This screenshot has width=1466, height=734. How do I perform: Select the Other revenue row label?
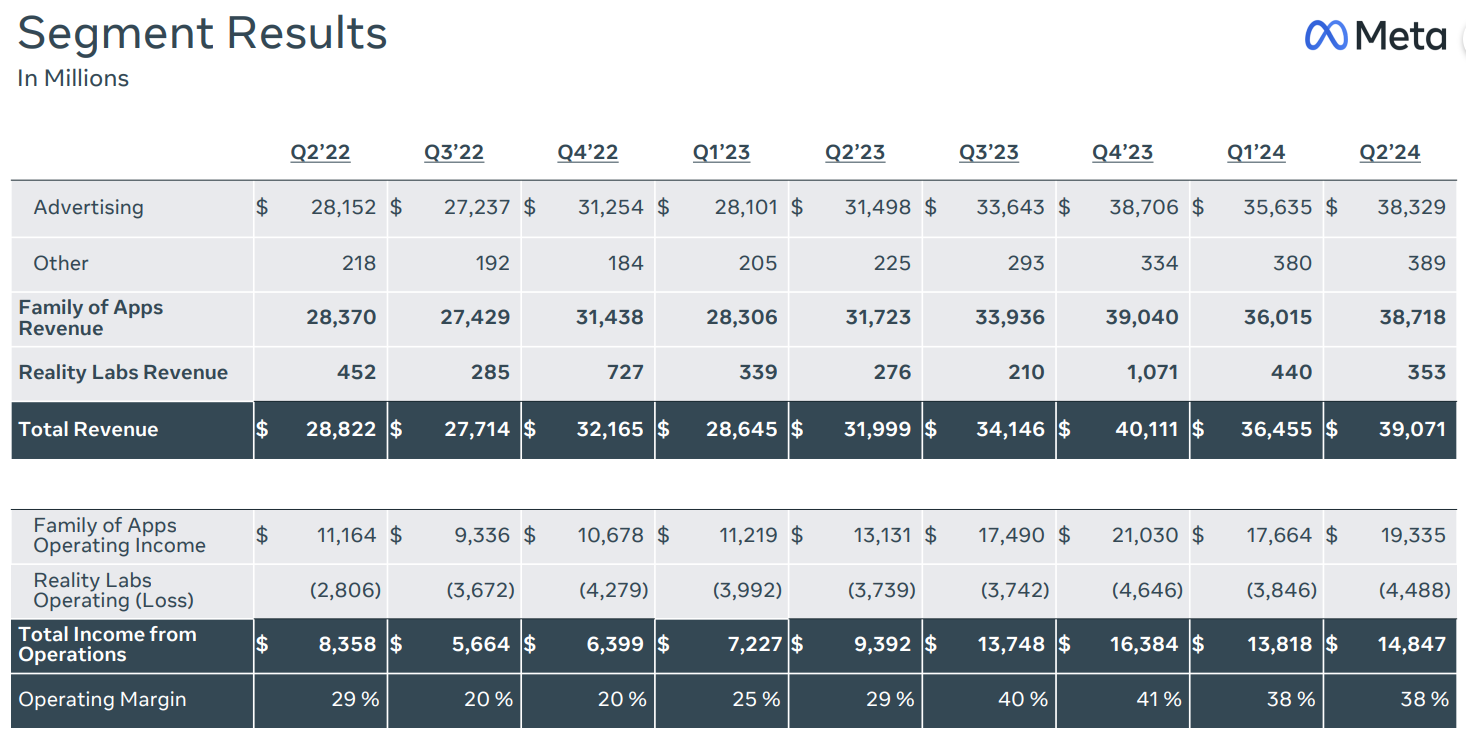61,264
